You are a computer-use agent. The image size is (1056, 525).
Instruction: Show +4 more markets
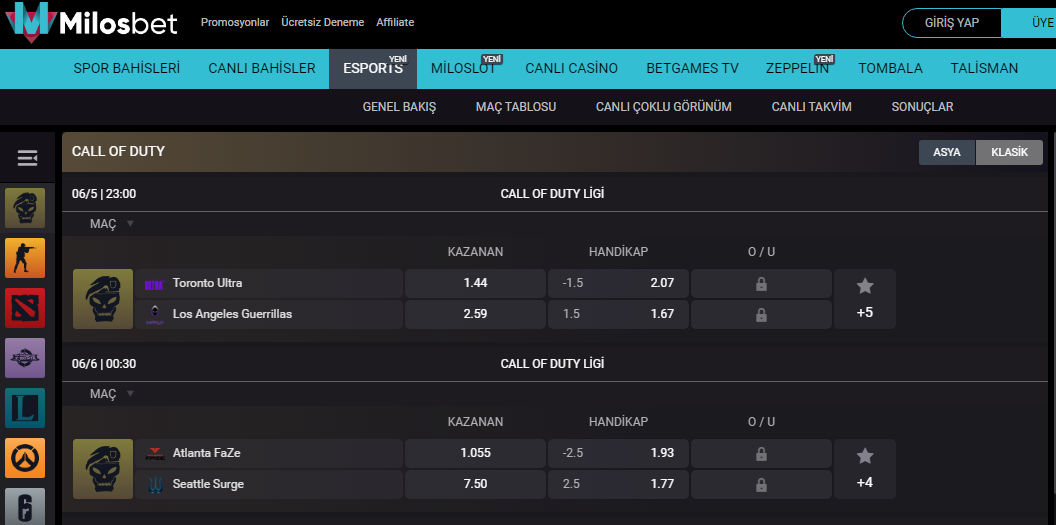click(865, 483)
